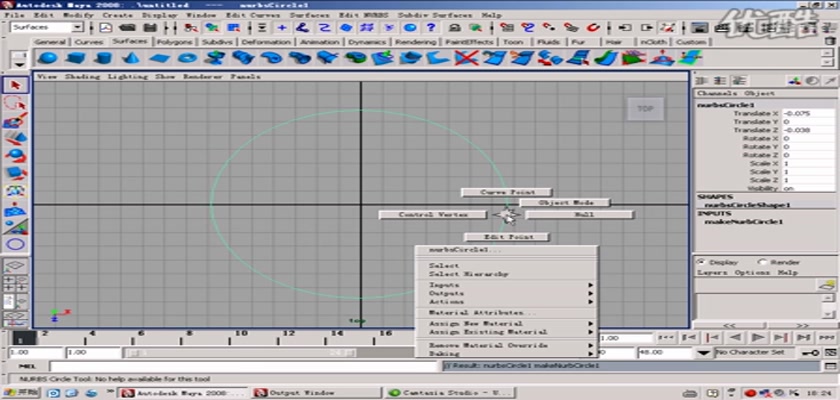Choose Control Vertex in marking menu
This screenshot has width=840, height=400.
433,215
